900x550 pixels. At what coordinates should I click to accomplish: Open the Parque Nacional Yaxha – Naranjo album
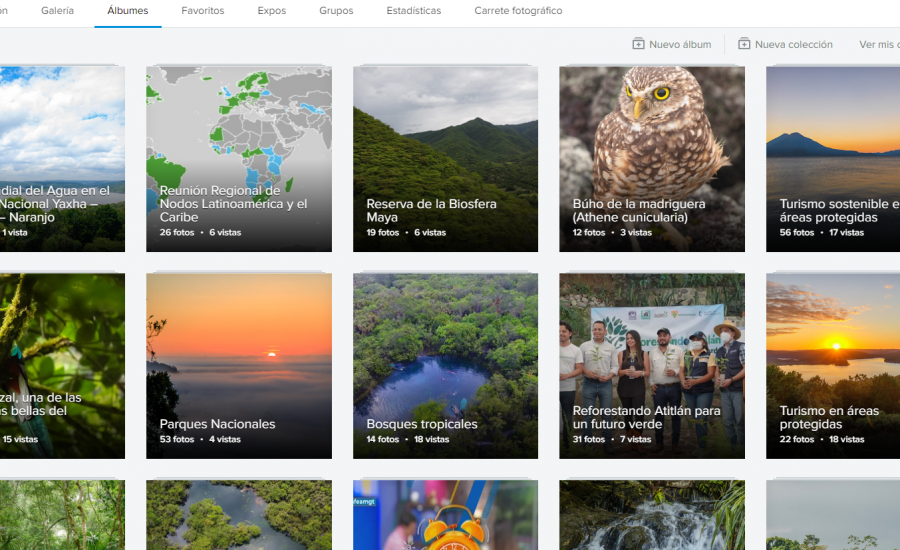click(x=62, y=159)
